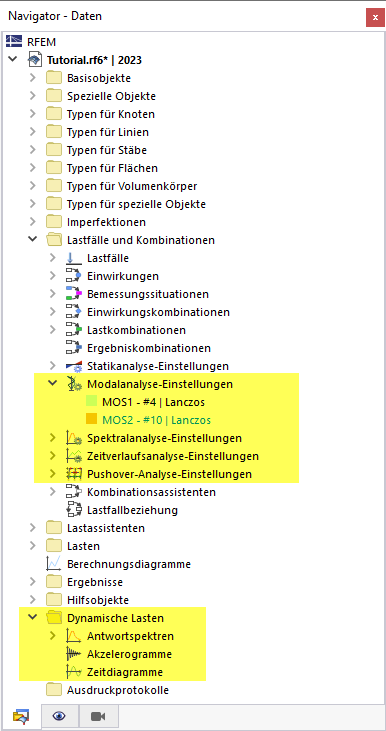Screen dimensions: 386x731
Task: Click the Lastfälle und Kombinationen folder icon
Action: tap(54, 240)
